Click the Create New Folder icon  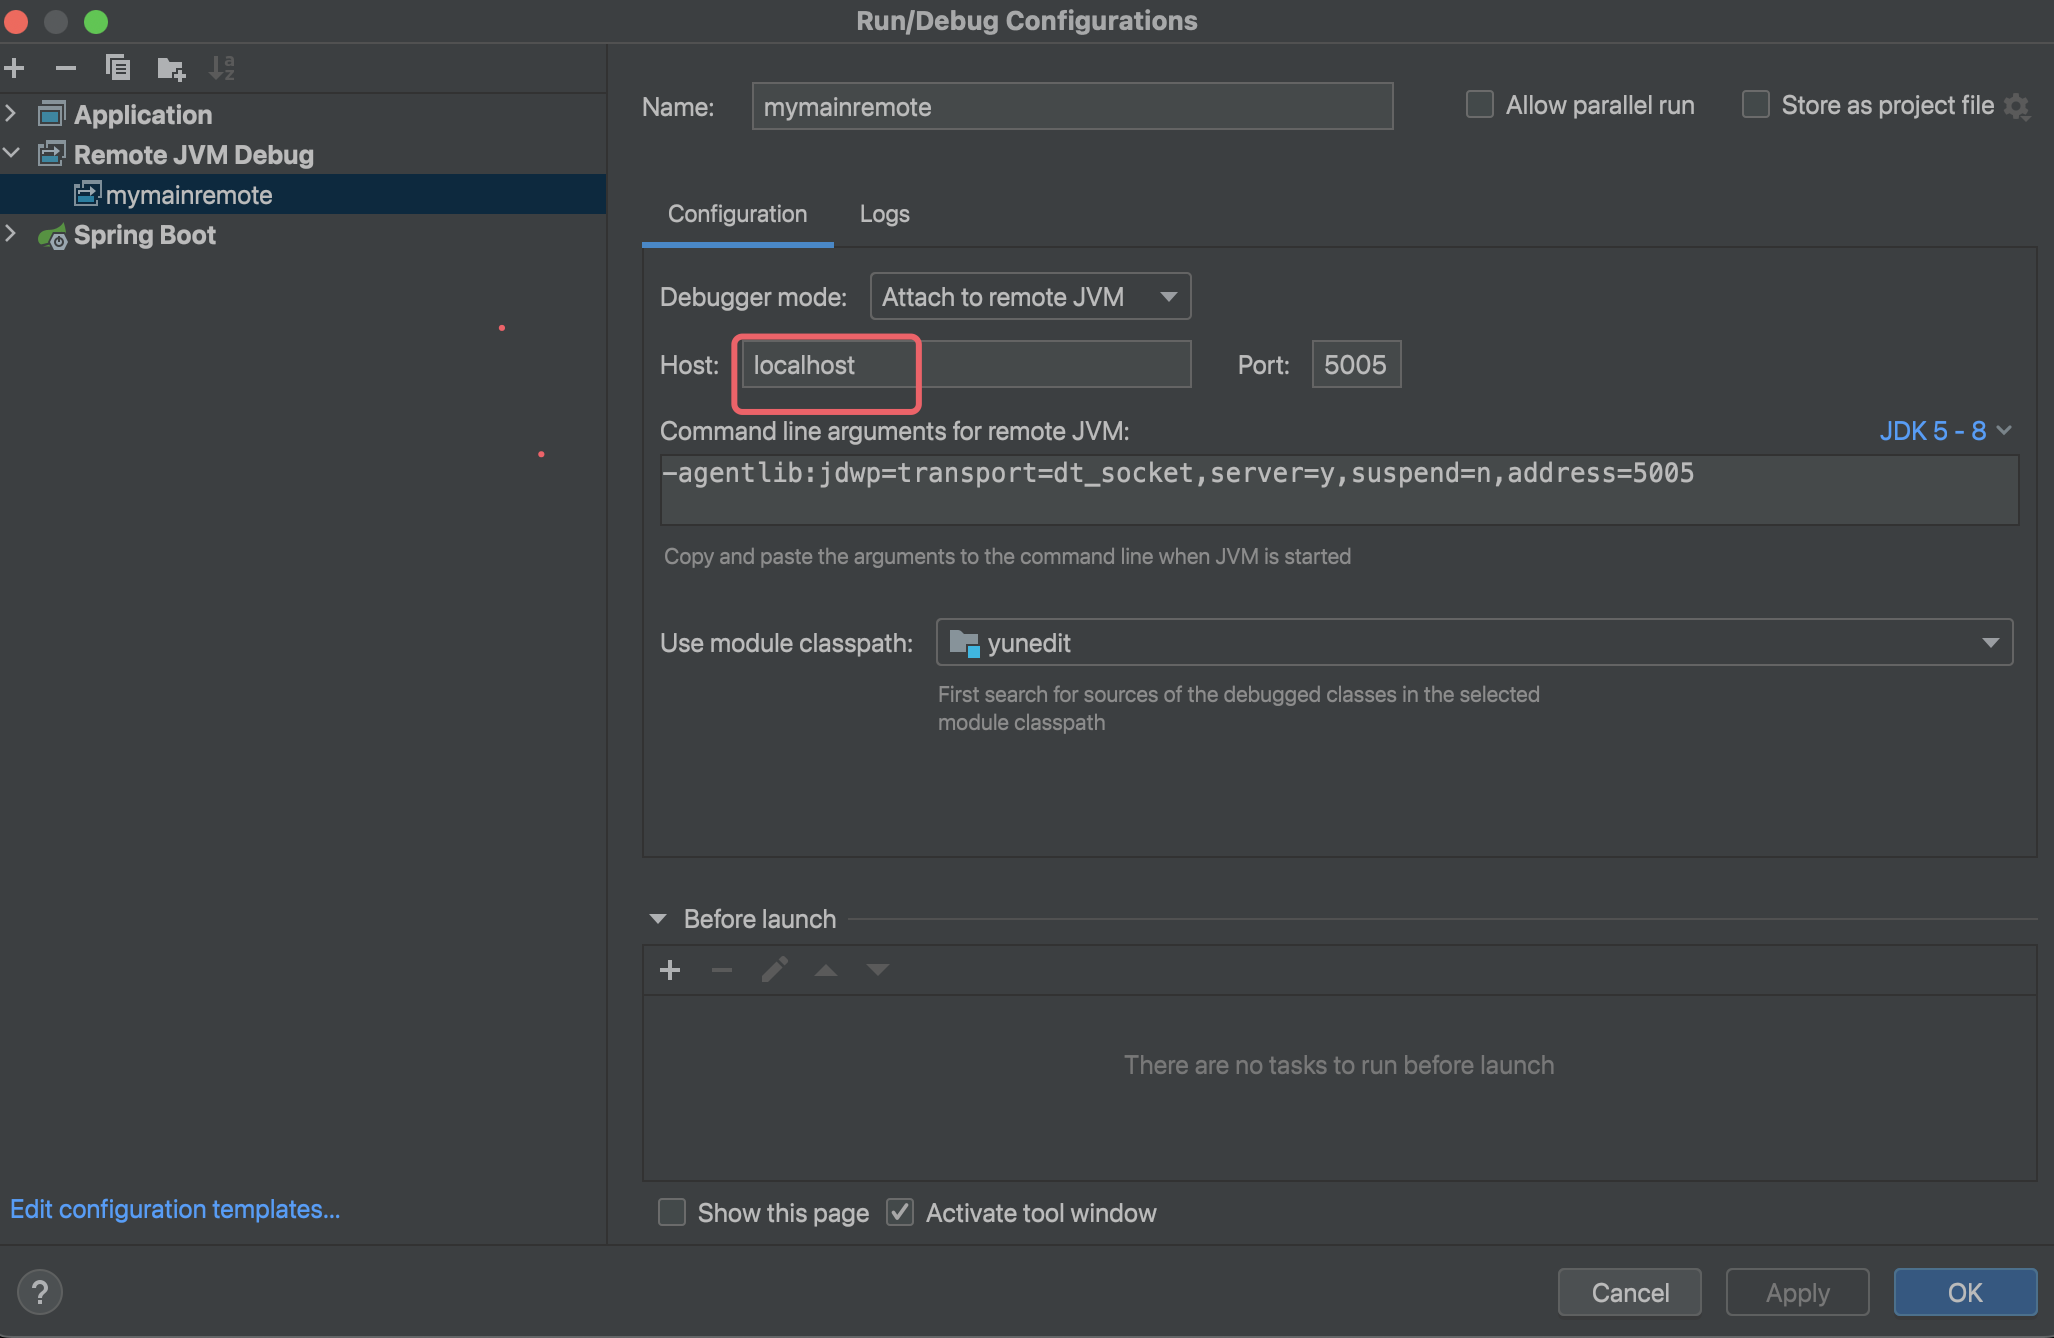(x=171, y=68)
